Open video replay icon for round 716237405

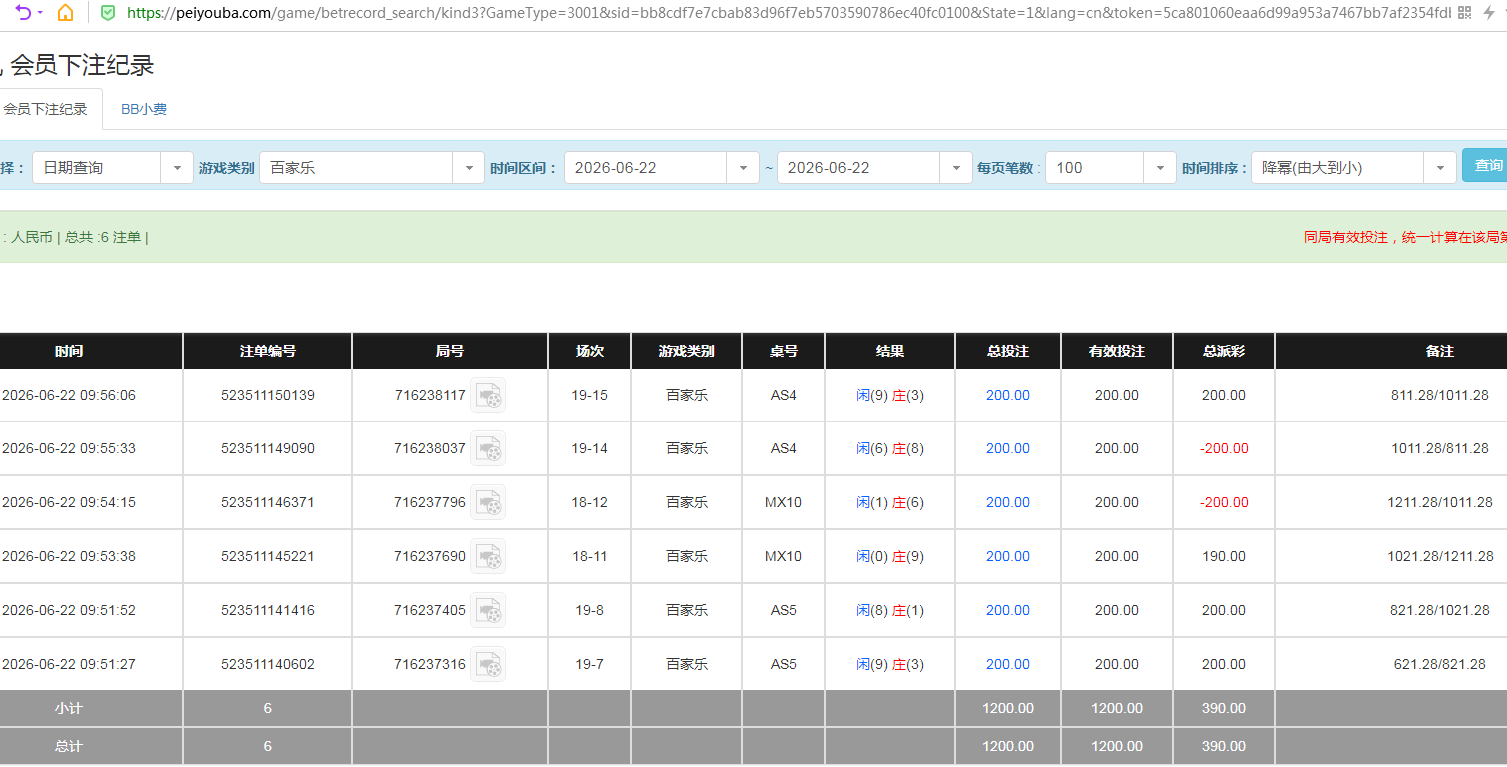[x=488, y=610]
